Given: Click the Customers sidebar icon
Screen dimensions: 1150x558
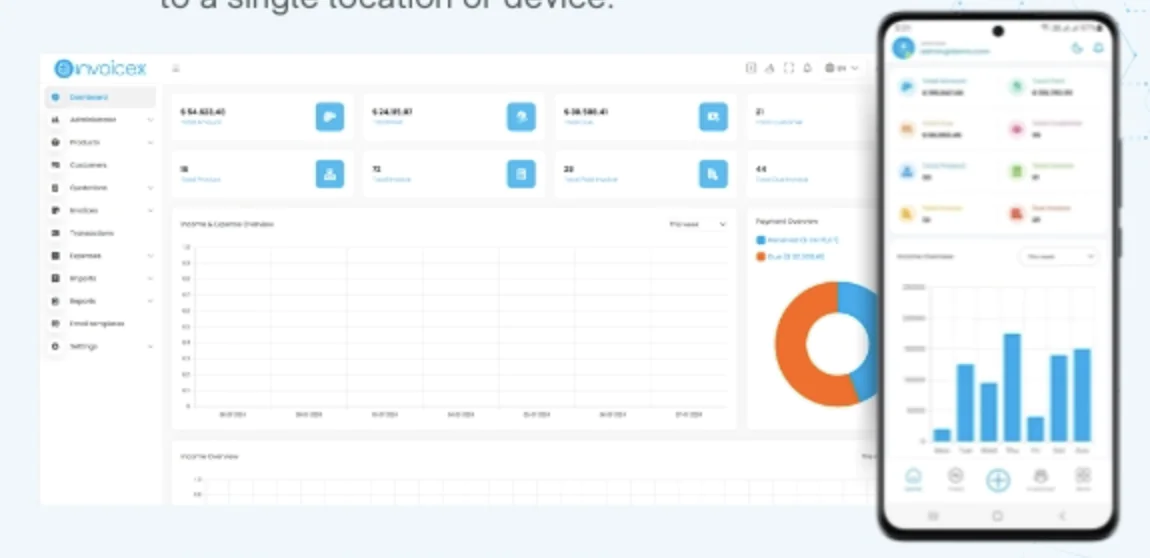Looking at the screenshot, I should pyautogui.click(x=56, y=165).
